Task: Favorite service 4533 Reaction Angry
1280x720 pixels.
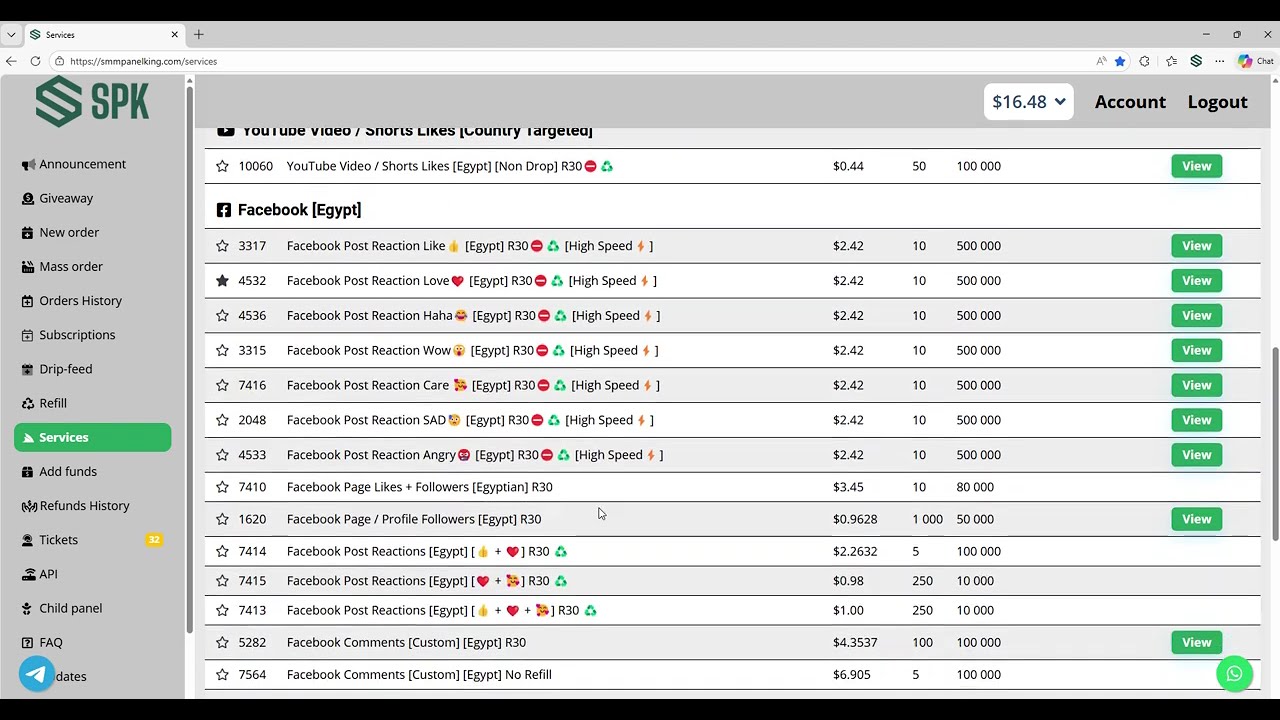Action: point(222,455)
